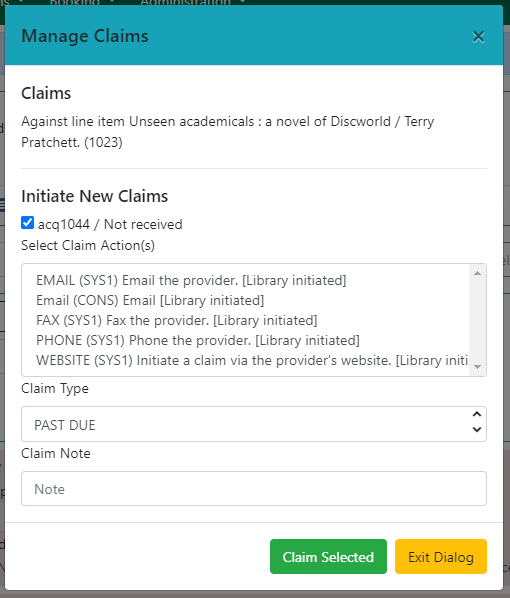510x598 pixels.
Task: Select WEBSITE (SYS1) provider's website claim action
Action: click(x=252, y=360)
